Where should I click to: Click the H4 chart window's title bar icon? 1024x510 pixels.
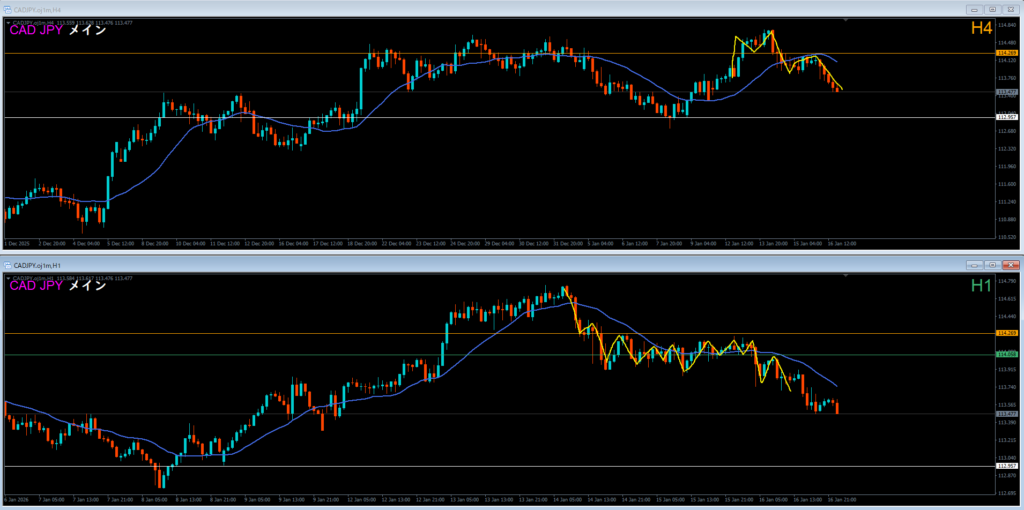coord(7,10)
